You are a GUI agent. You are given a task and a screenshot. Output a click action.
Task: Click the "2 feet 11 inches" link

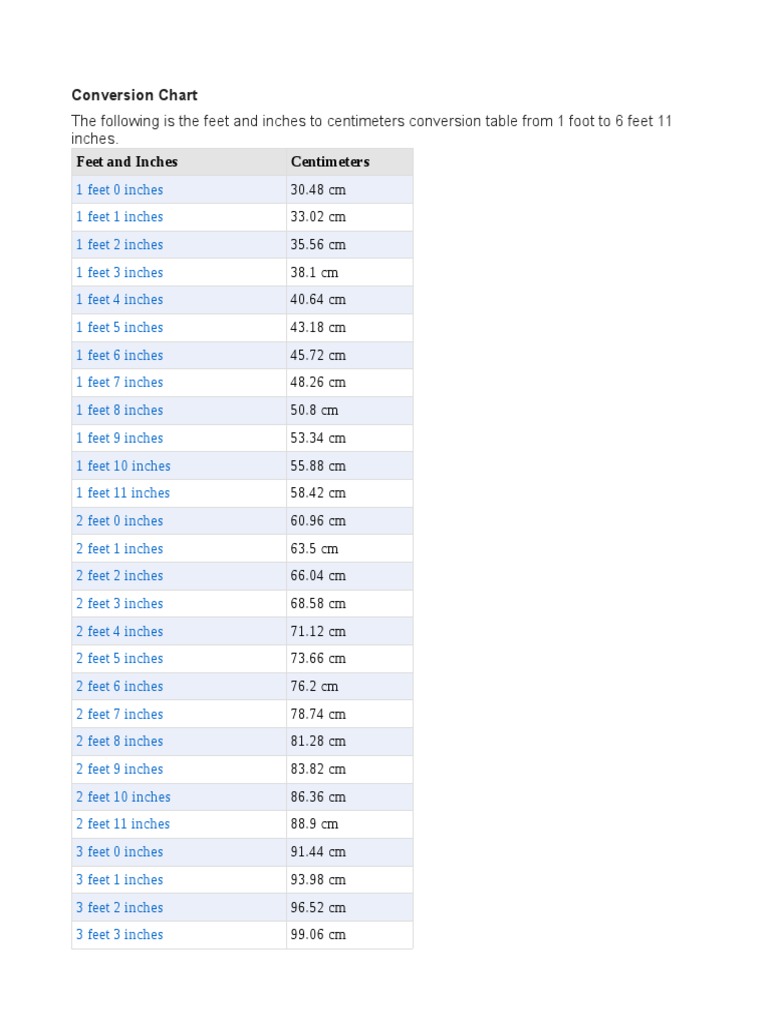pyautogui.click(x=123, y=824)
